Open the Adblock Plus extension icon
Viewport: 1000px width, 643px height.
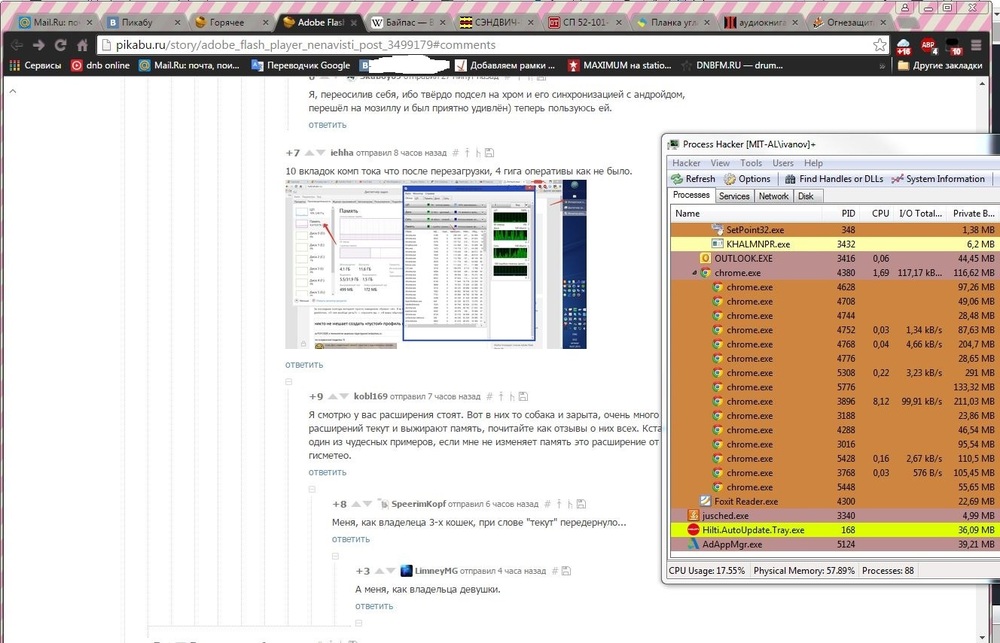tap(928, 46)
